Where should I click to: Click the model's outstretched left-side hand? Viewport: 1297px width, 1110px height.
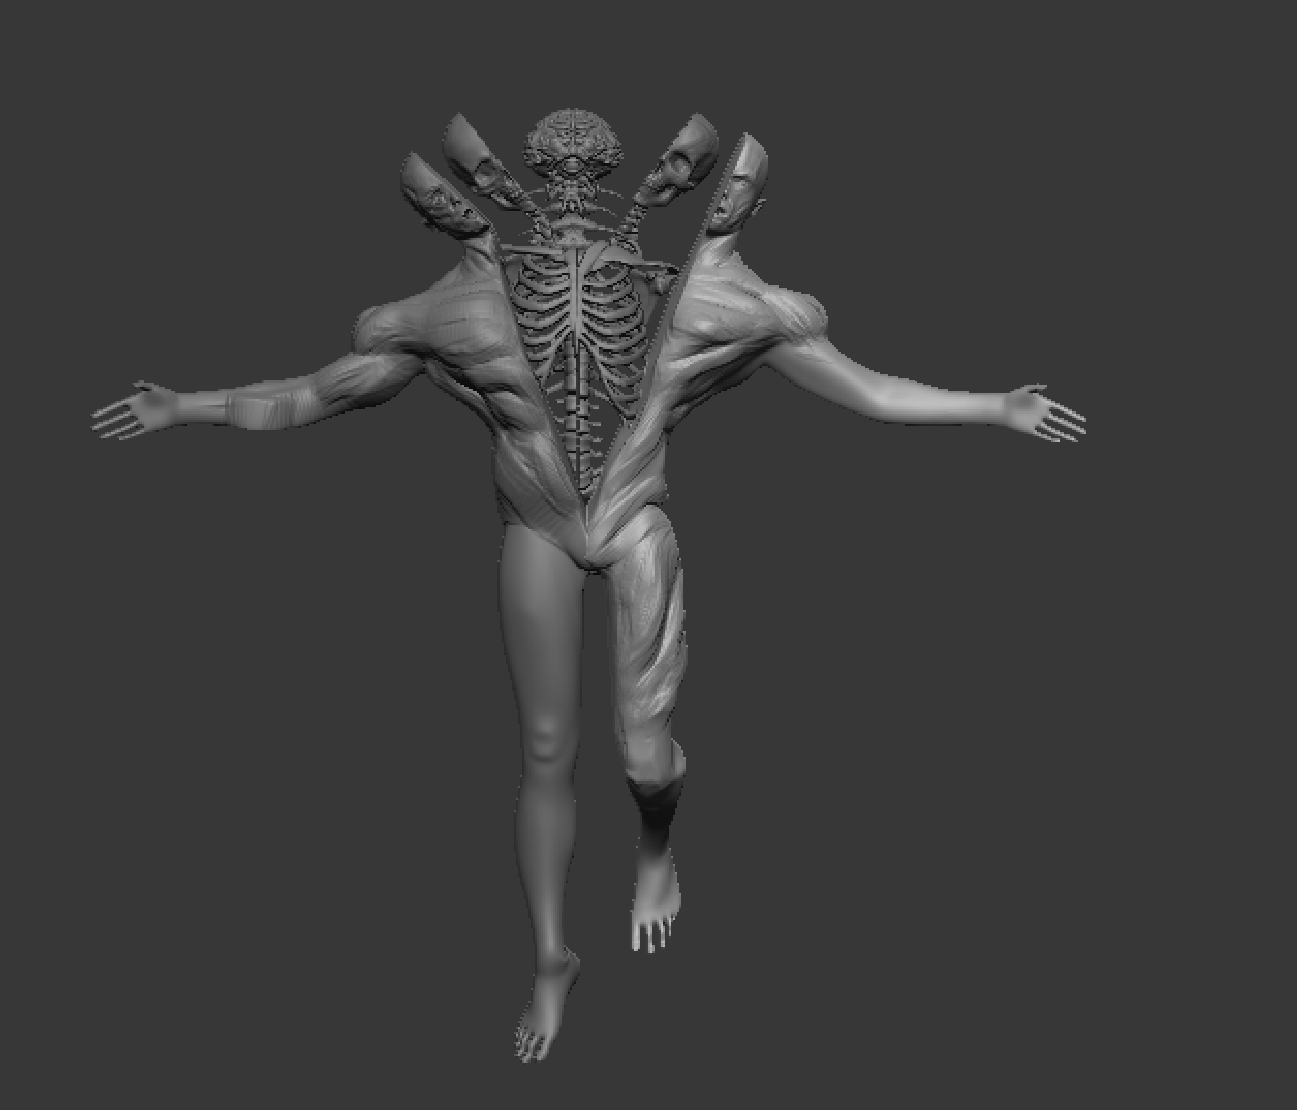135,410
